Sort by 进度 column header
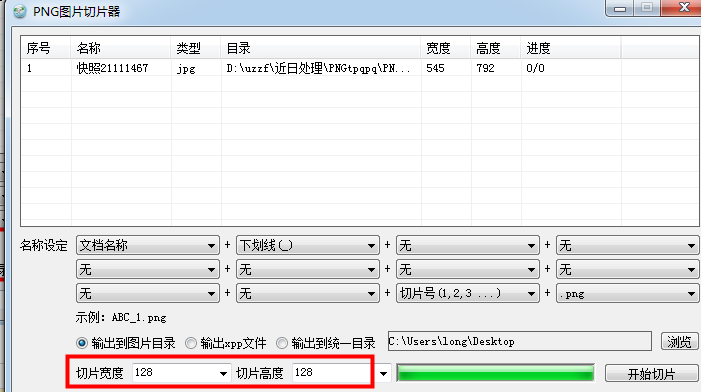Viewport: 701px width, 392px height. pos(571,48)
